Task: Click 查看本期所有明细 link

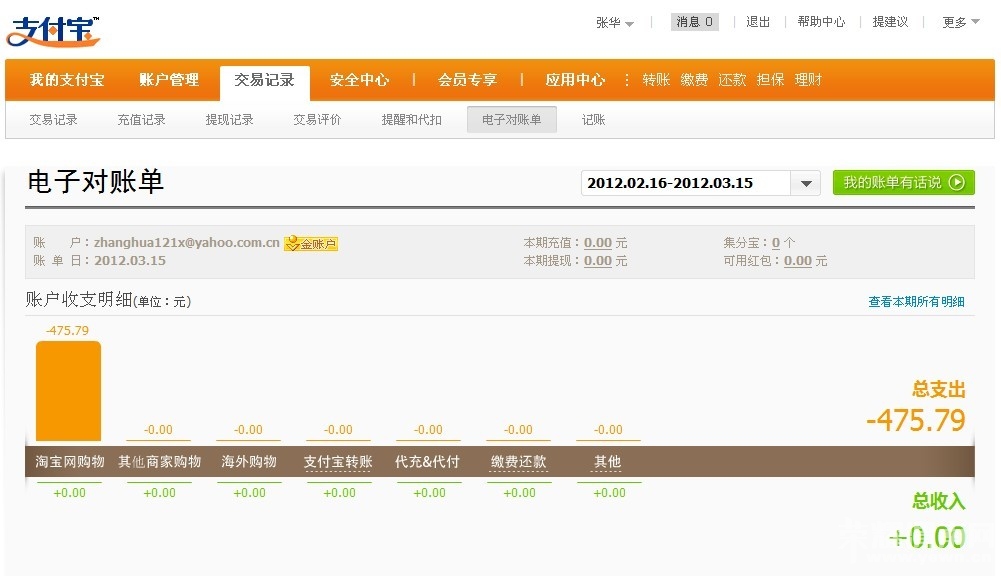Action: tap(916, 301)
